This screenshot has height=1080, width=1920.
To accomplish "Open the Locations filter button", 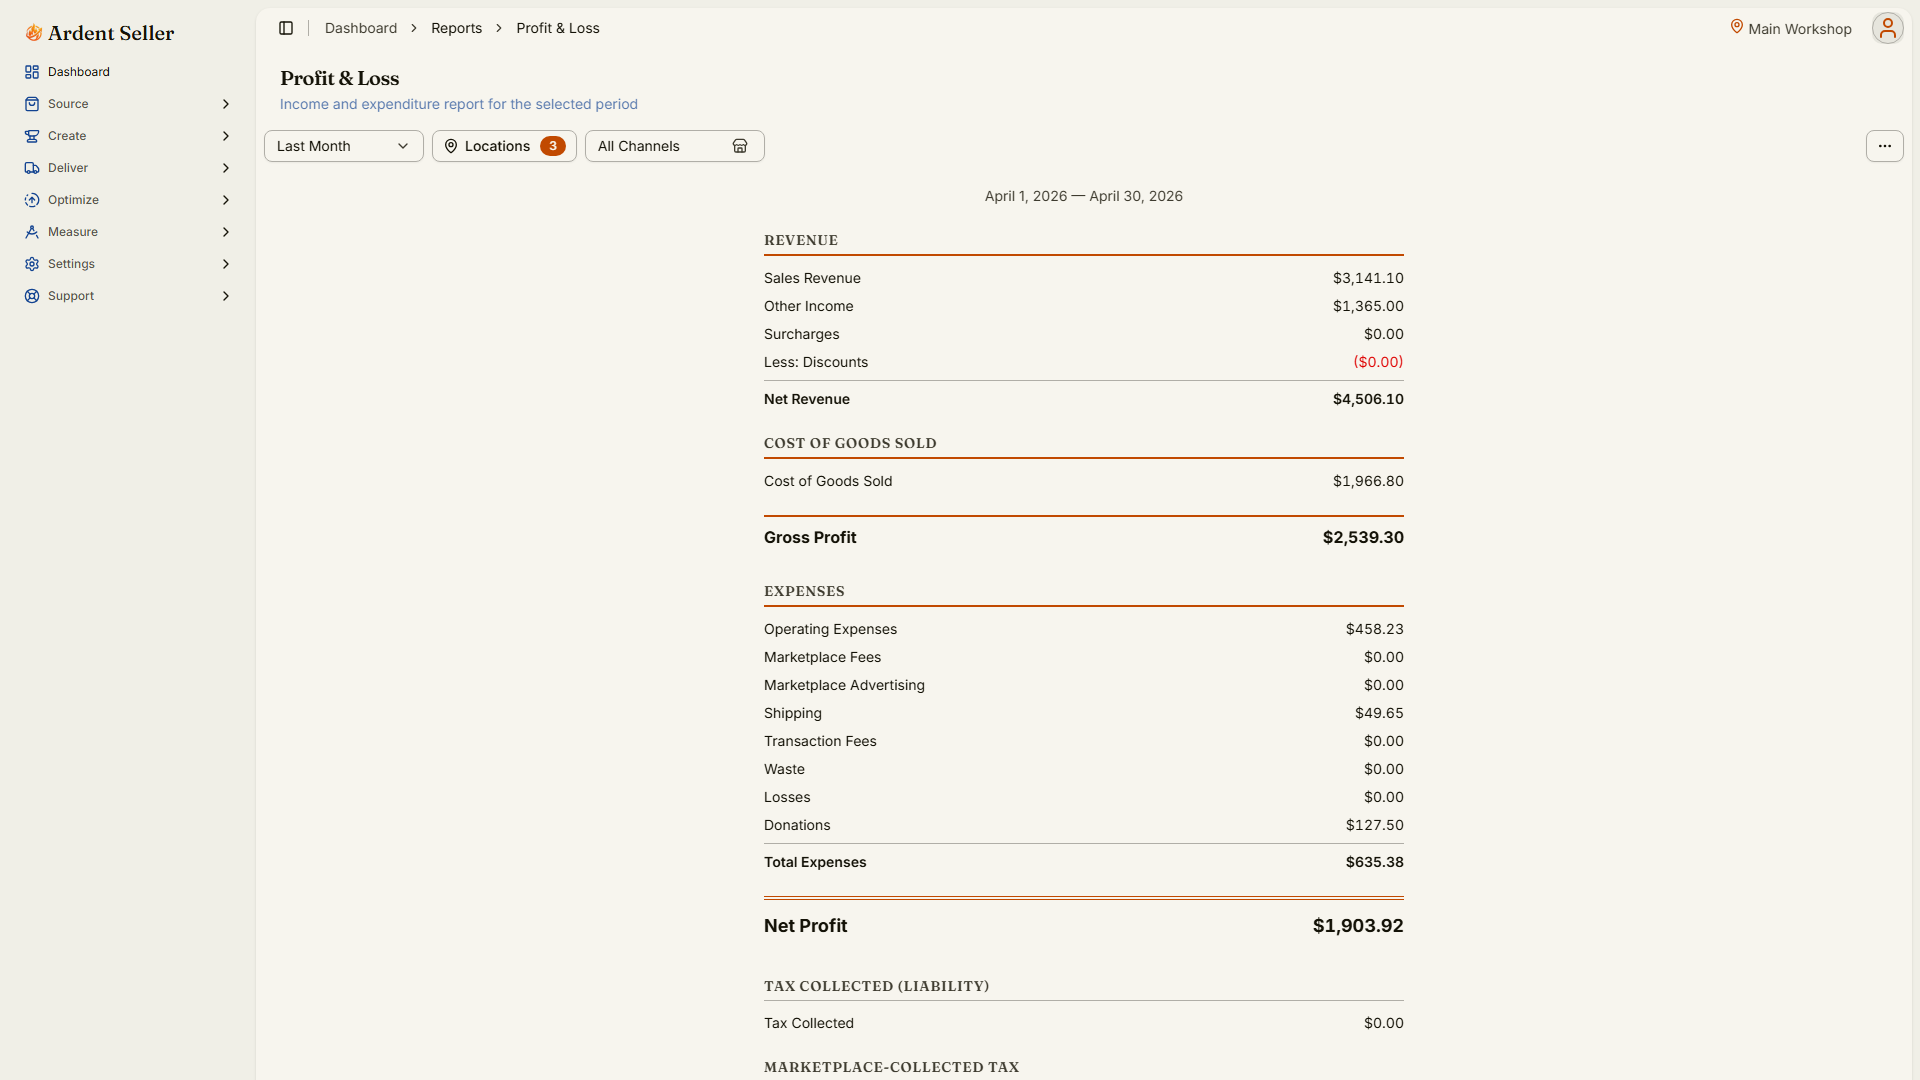I will tap(504, 146).
